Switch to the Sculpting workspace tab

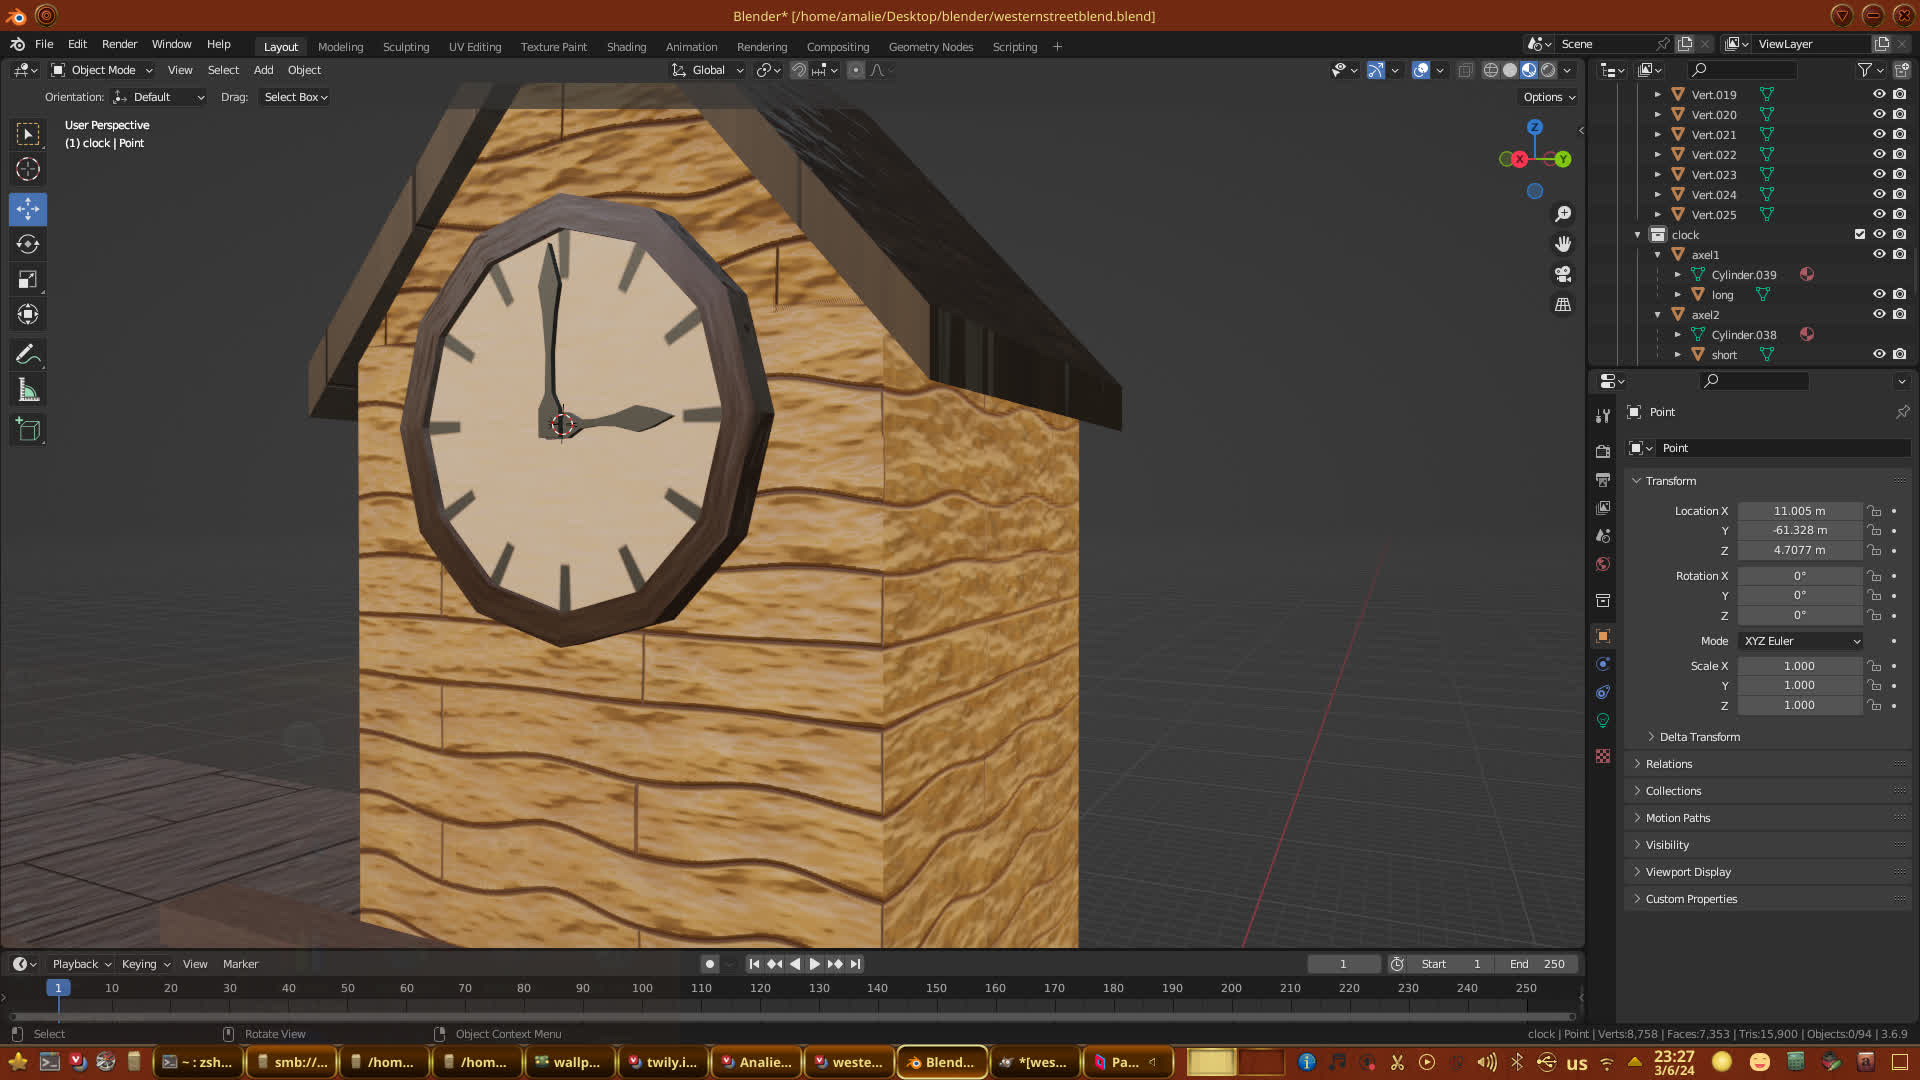click(405, 47)
